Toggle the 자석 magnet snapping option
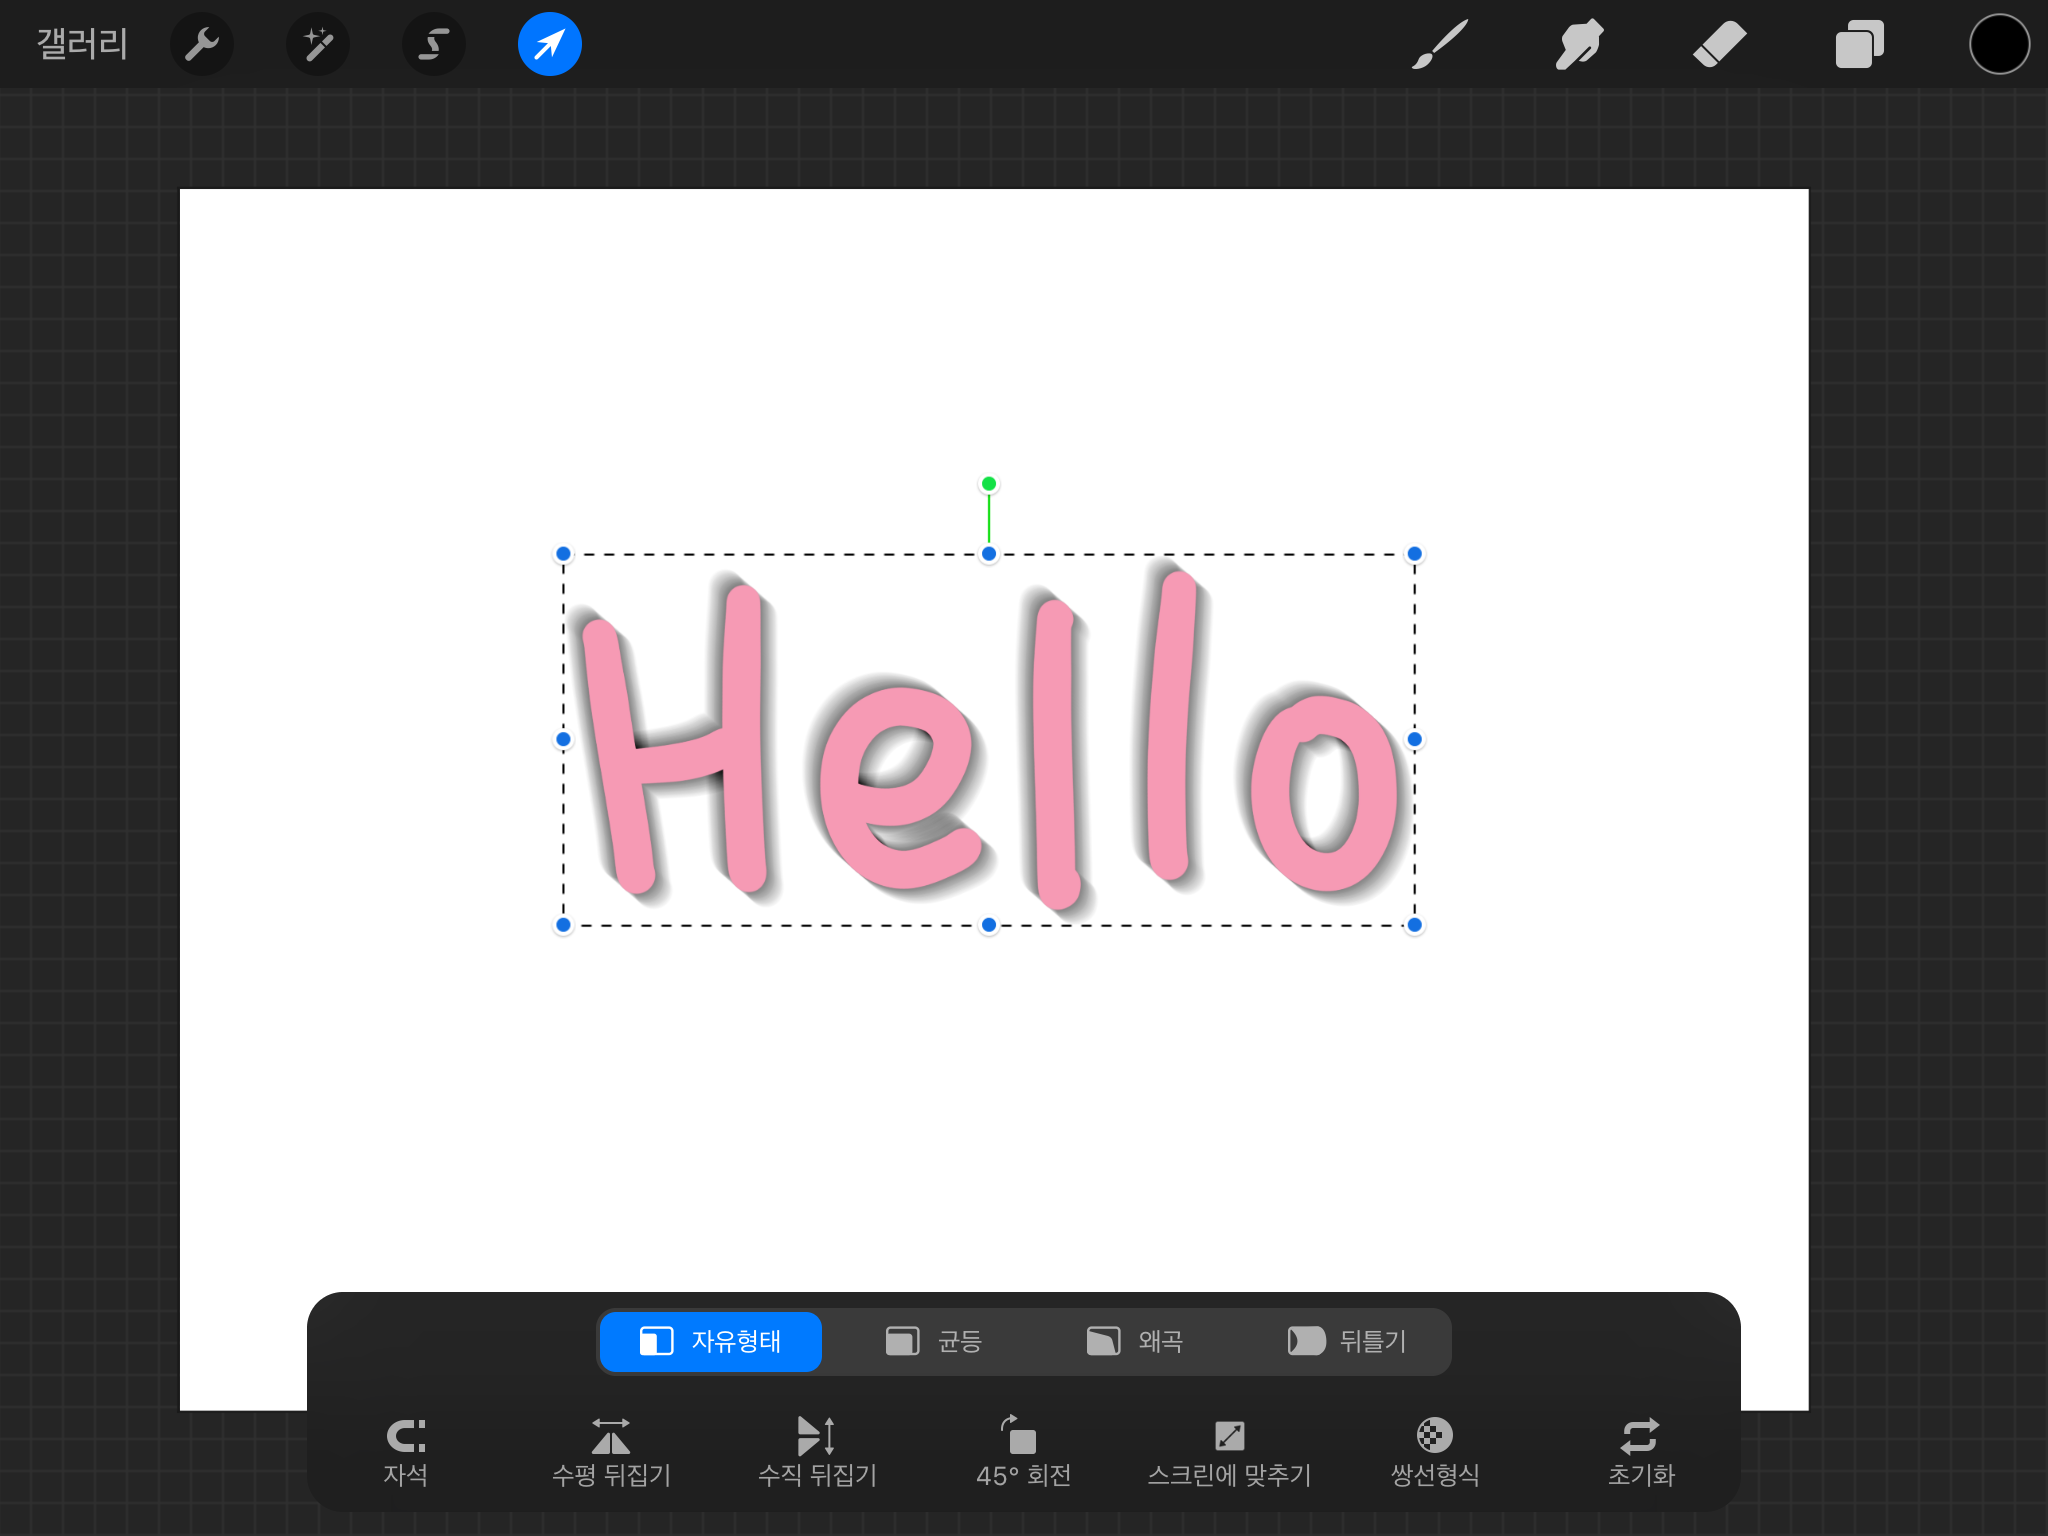This screenshot has height=1536, width=2048. pyautogui.click(x=406, y=1450)
